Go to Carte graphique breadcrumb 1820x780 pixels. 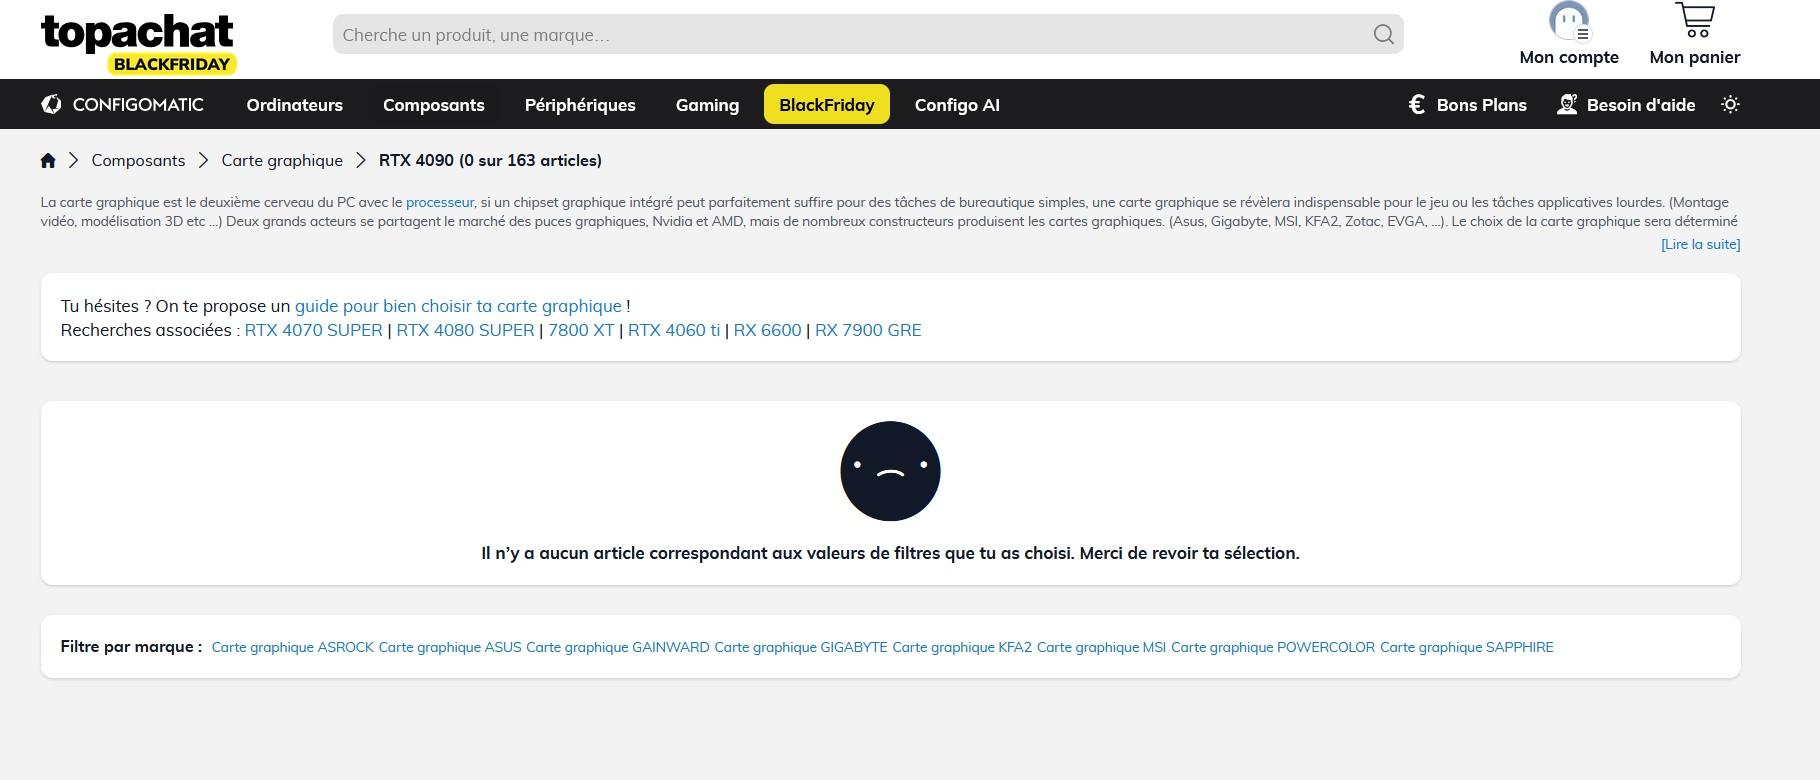click(x=282, y=160)
